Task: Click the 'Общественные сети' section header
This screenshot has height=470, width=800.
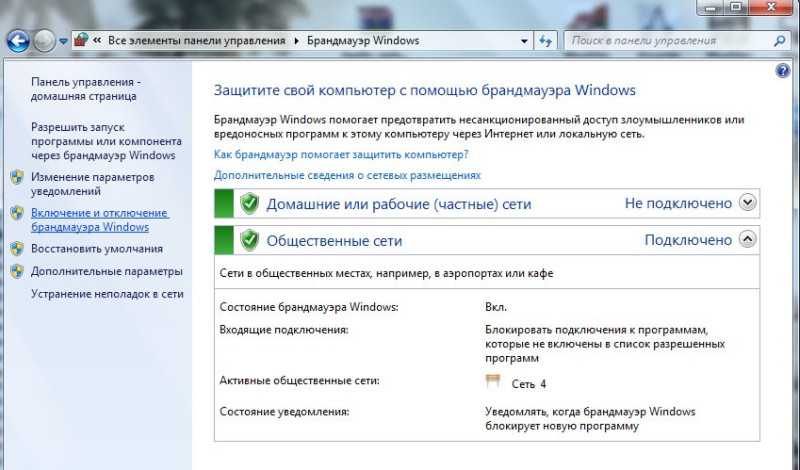Action: (x=334, y=240)
